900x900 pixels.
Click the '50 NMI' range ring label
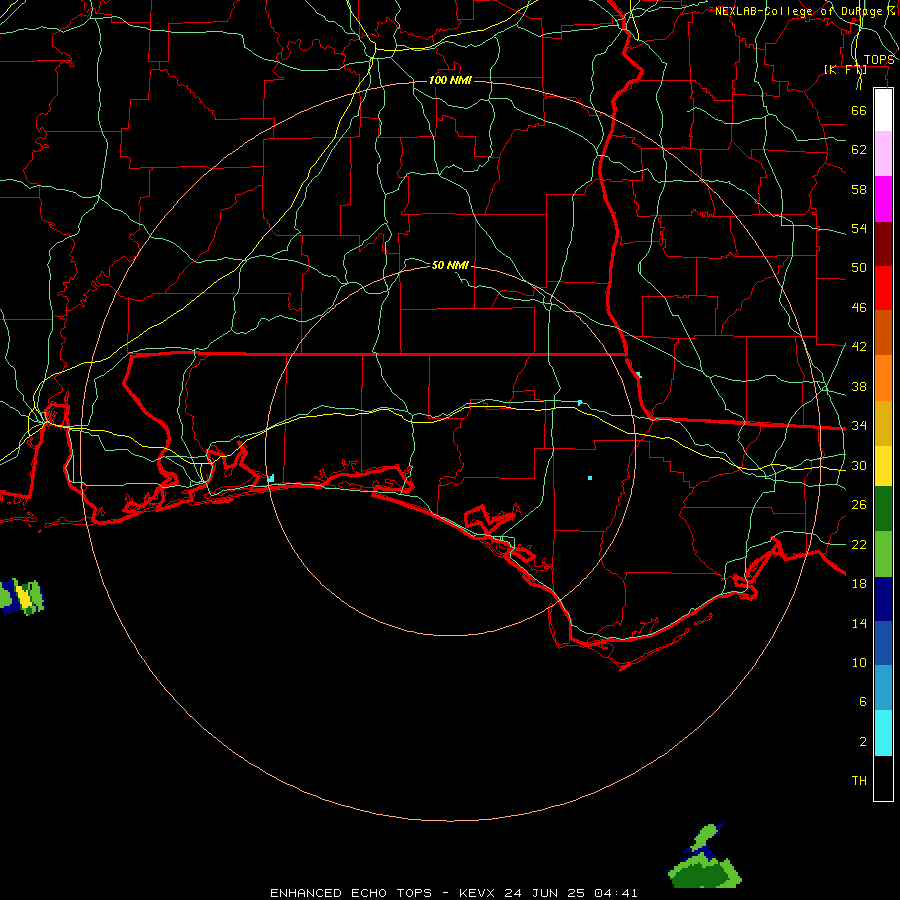click(x=451, y=265)
